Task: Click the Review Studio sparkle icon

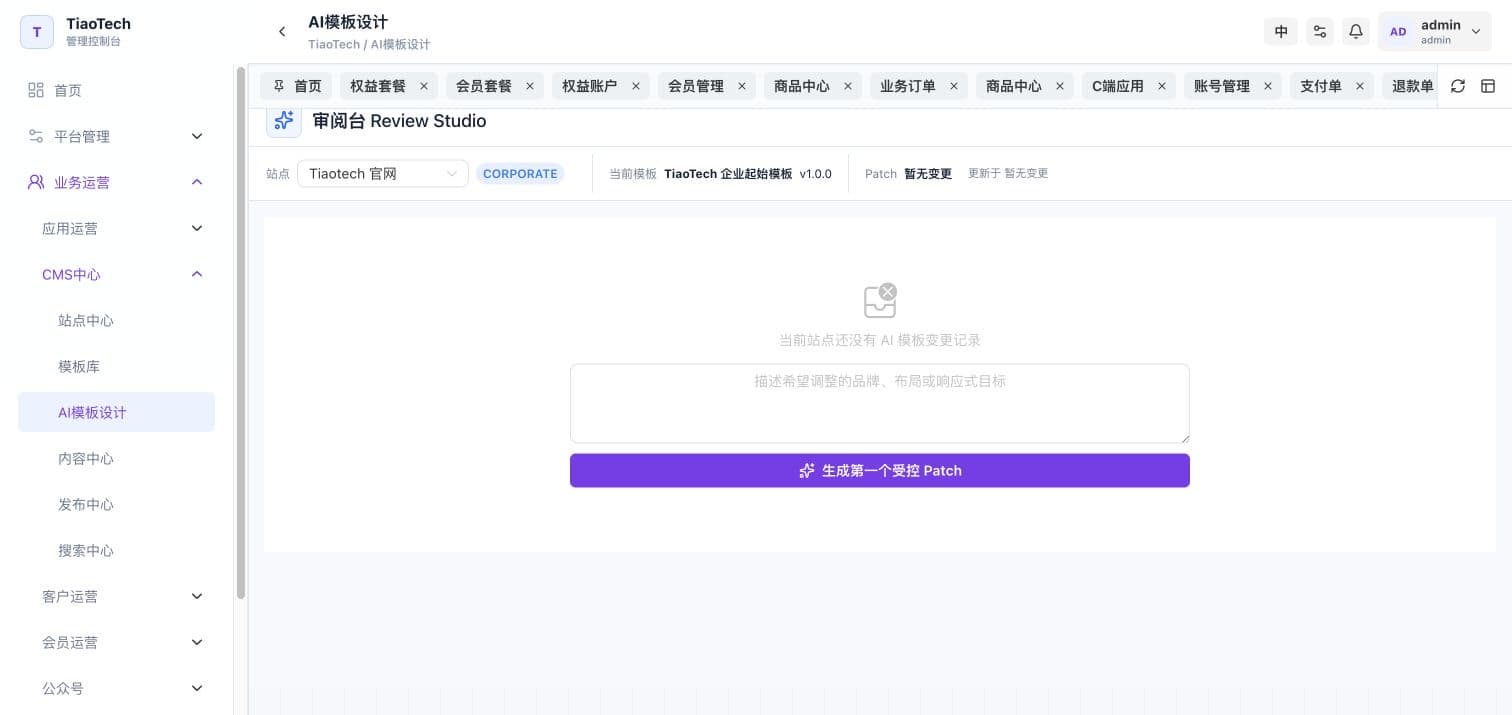Action: 284,121
